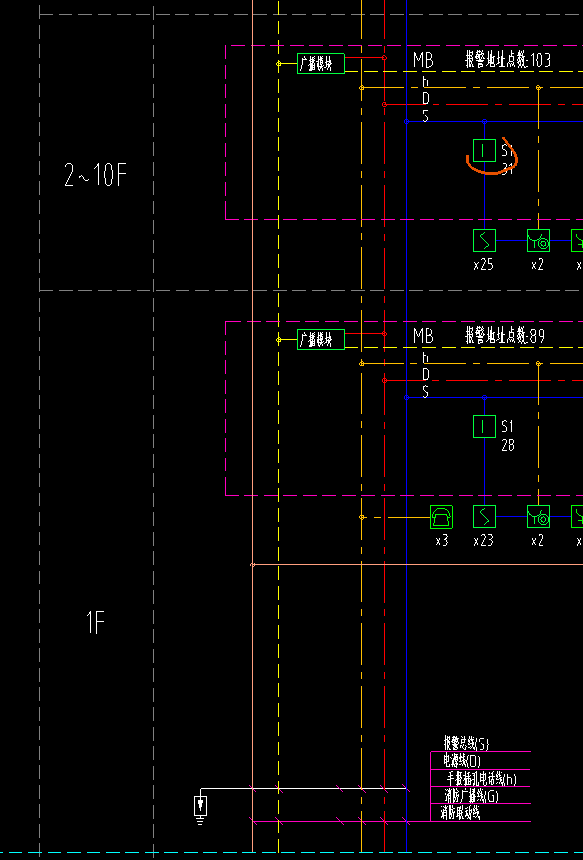
Task: Select the MB label next to 报警地址点数:89
Action: (x=423, y=336)
